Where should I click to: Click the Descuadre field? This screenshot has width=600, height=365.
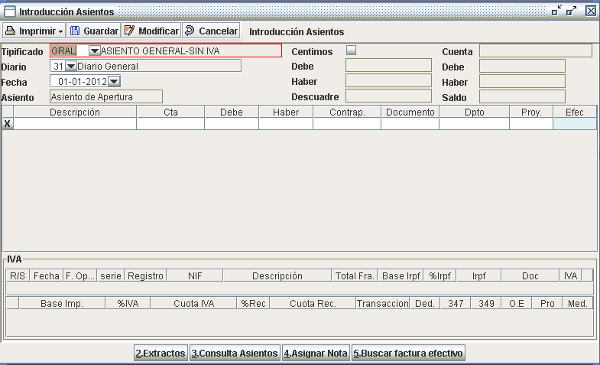pyautogui.click(x=388, y=96)
